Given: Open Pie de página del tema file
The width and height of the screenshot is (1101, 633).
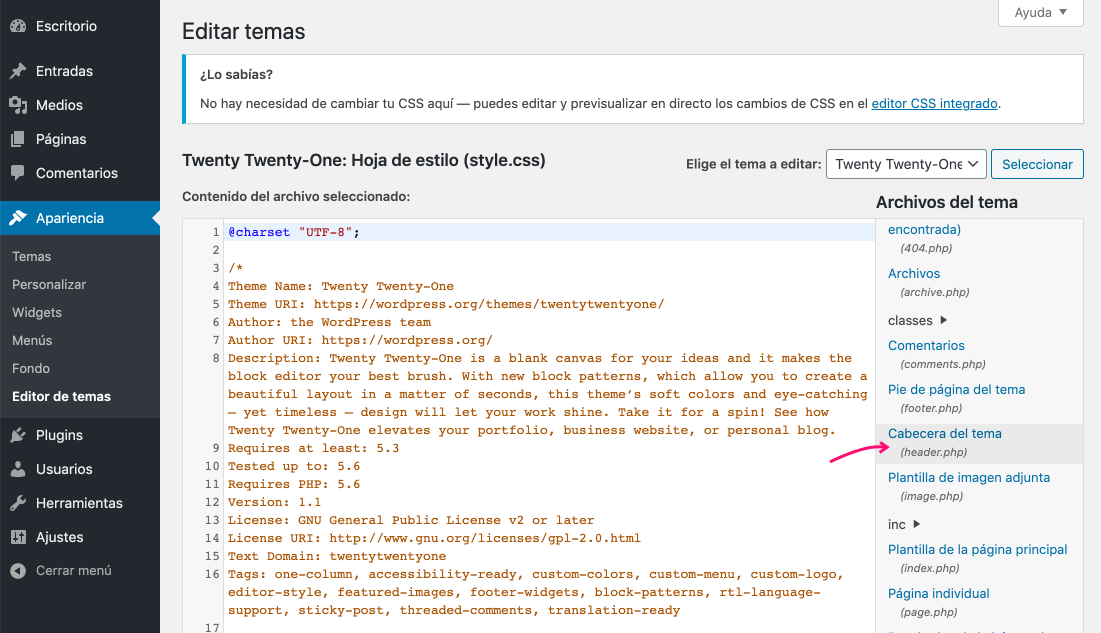Looking at the screenshot, I should tap(956, 389).
